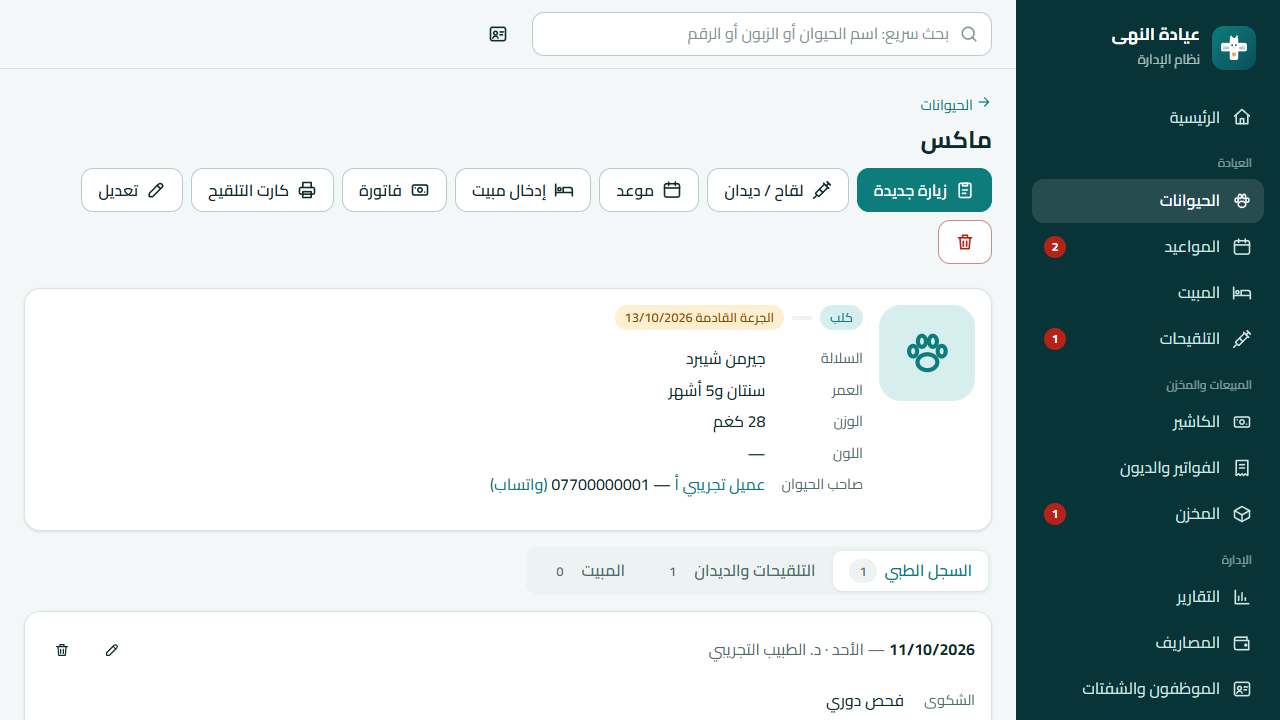Switch to التلقيحات والديدان tab
The width and height of the screenshot is (1280, 720).
point(740,571)
